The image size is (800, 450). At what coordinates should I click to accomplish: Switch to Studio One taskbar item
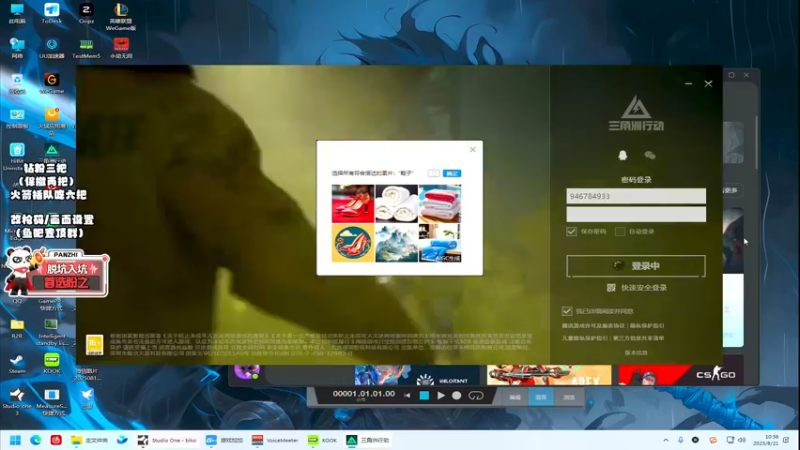point(167,440)
